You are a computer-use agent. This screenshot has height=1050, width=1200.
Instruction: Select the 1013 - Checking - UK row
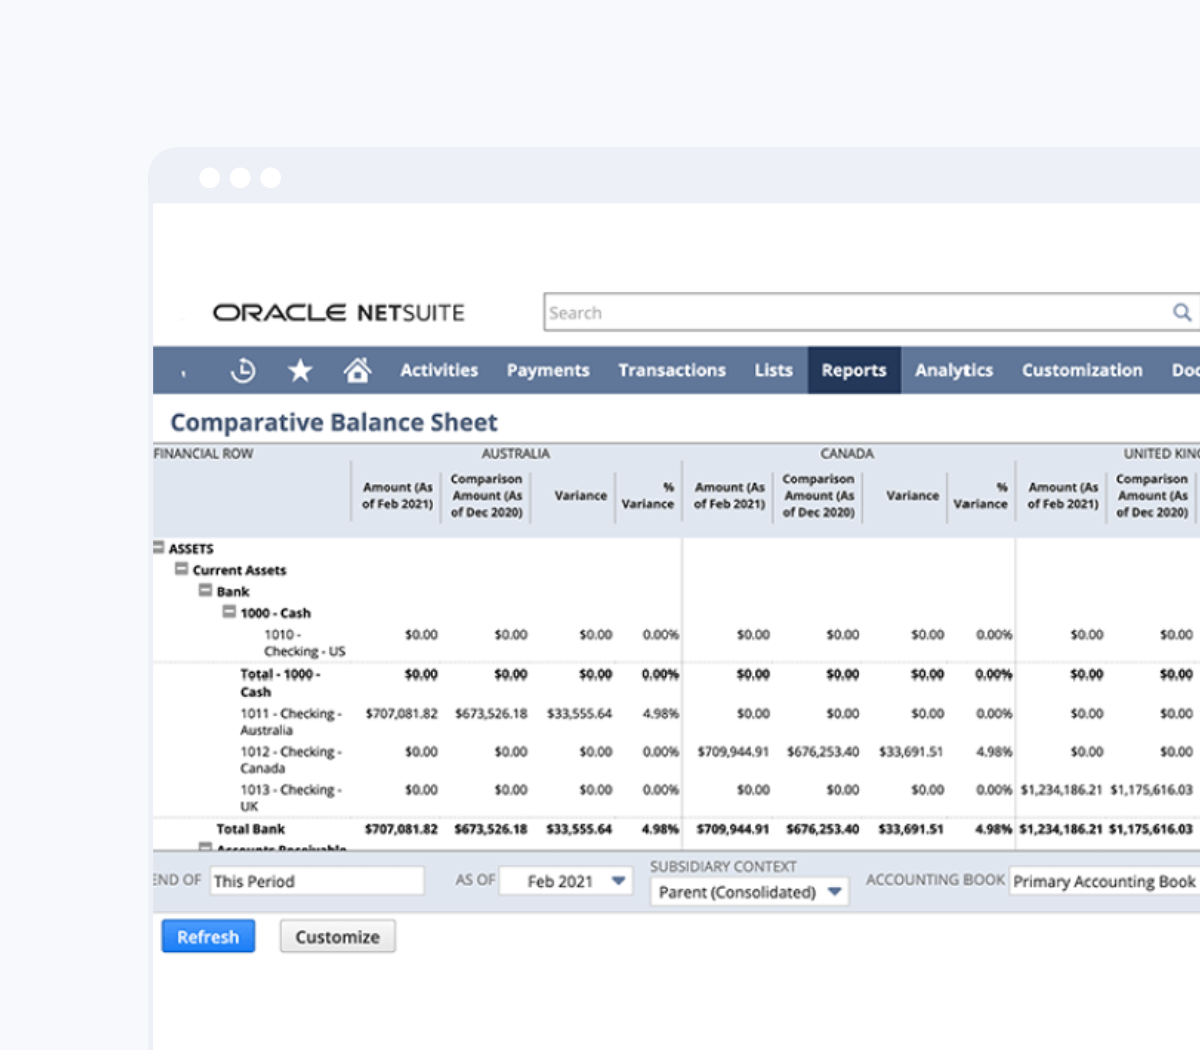pyautogui.click(x=676, y=797)
